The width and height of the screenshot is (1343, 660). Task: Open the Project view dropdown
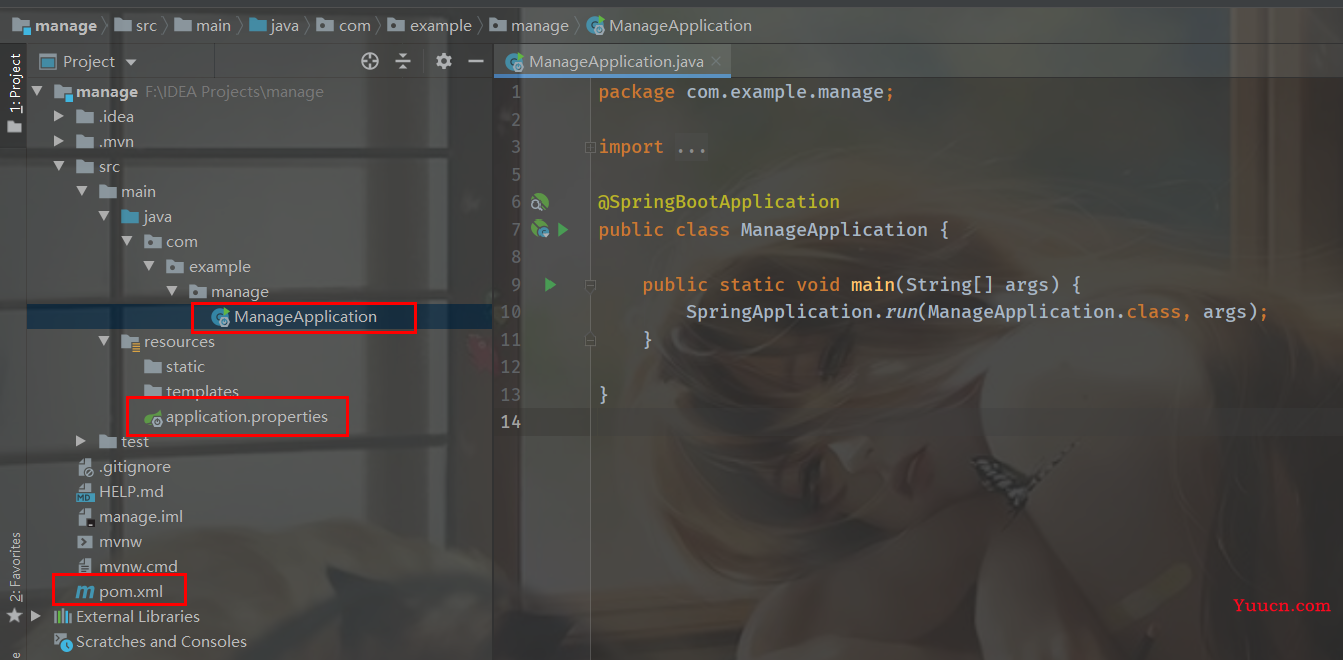coord(131,62)
